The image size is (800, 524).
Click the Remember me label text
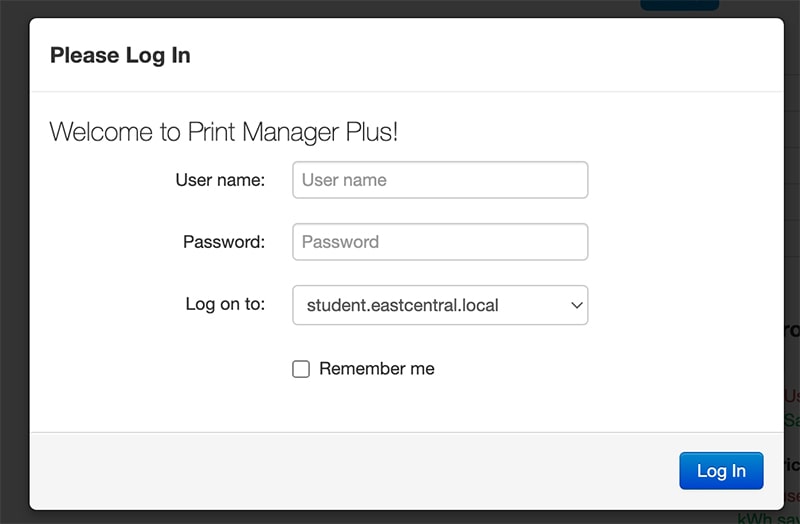[x=377, y=368]
